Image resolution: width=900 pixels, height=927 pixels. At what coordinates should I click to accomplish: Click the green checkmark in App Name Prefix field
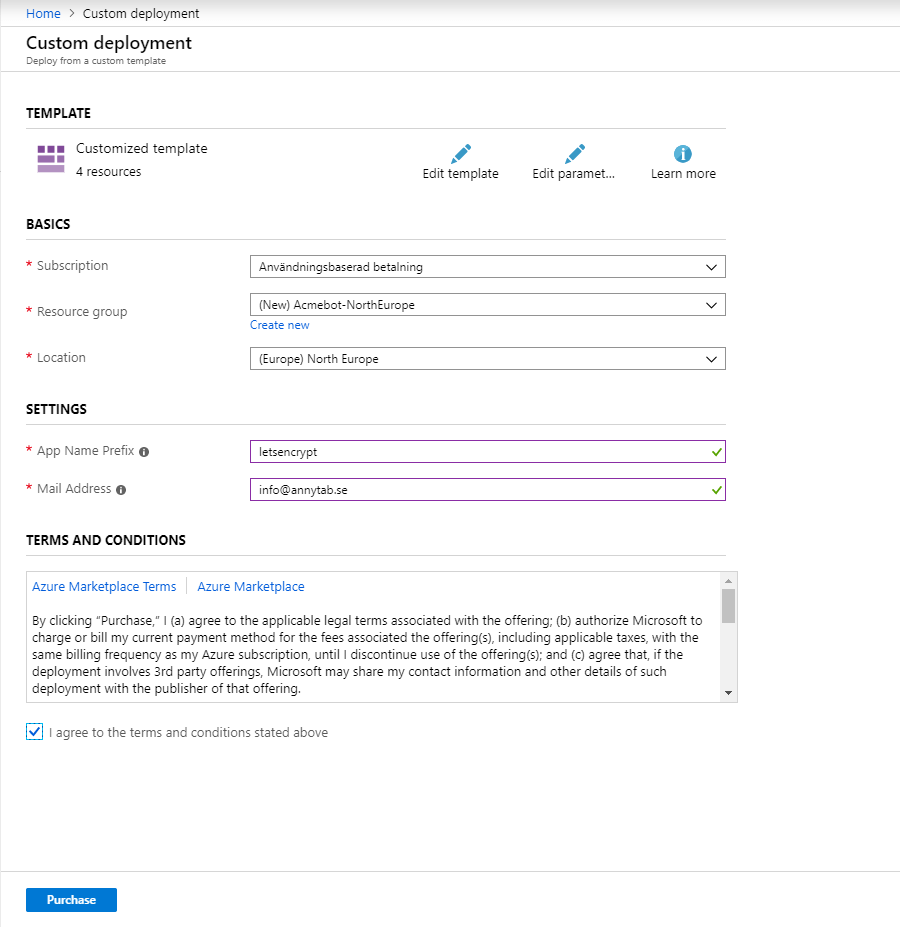717,452
